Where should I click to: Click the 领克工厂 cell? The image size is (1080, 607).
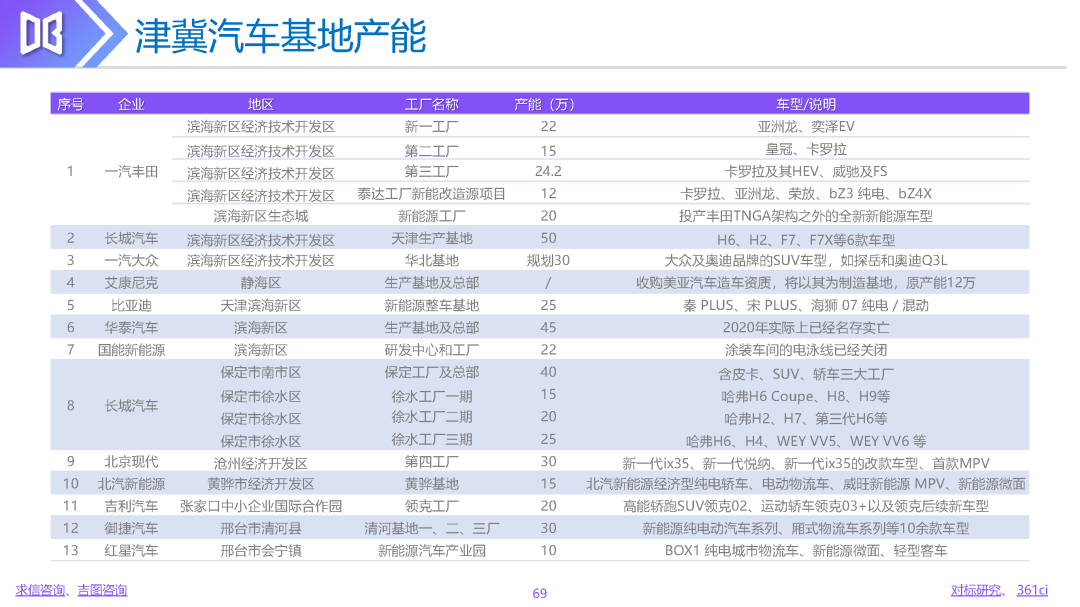(x=431, y=506)
